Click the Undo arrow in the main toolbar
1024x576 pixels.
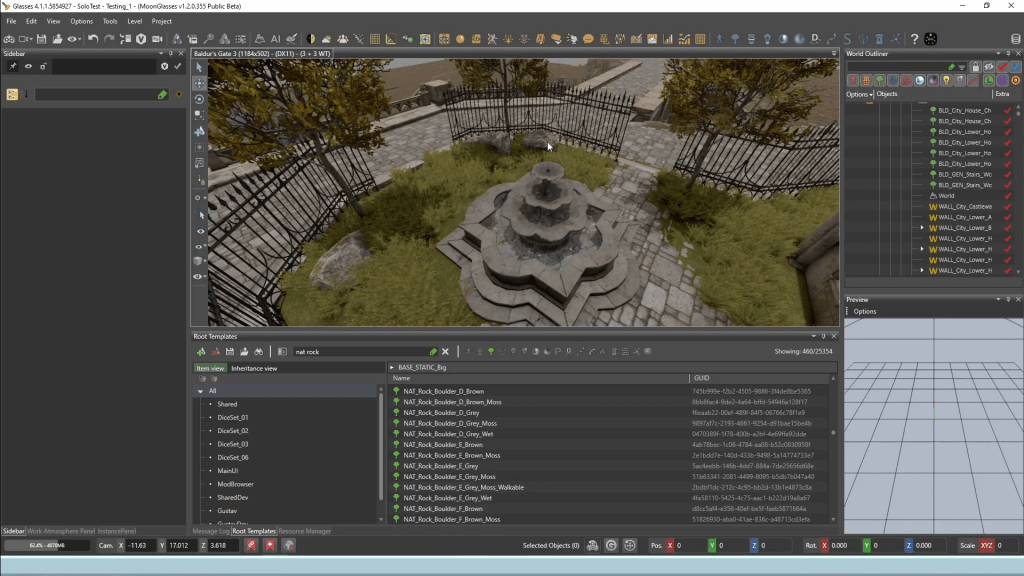[93, 39]
